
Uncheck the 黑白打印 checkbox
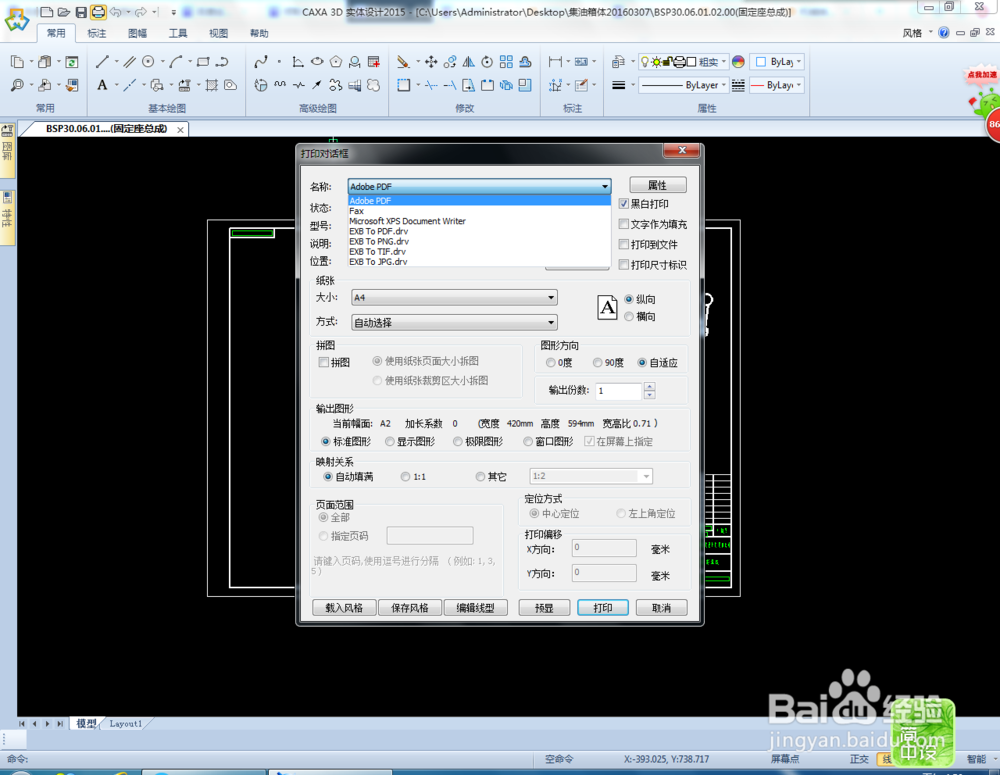point(624,203)
